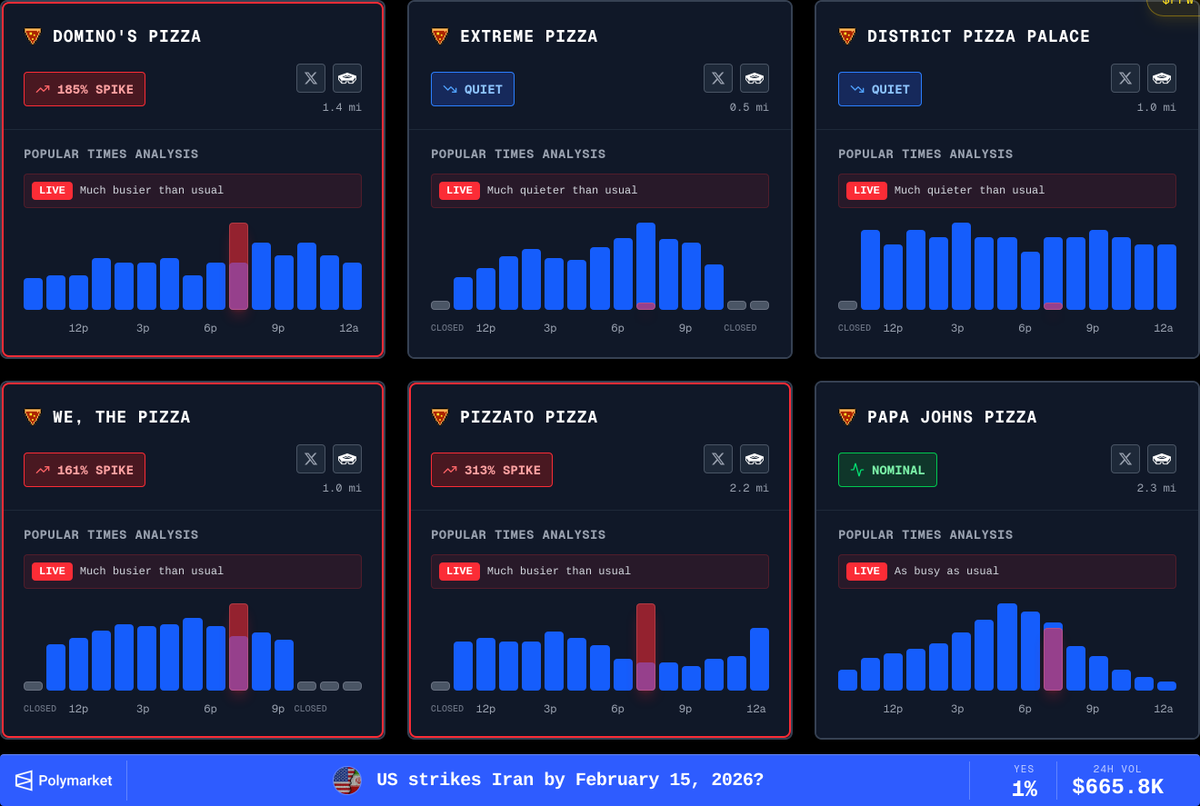
Task: Click the NOMINAL status badge
Action: click(x=888, y=470)
